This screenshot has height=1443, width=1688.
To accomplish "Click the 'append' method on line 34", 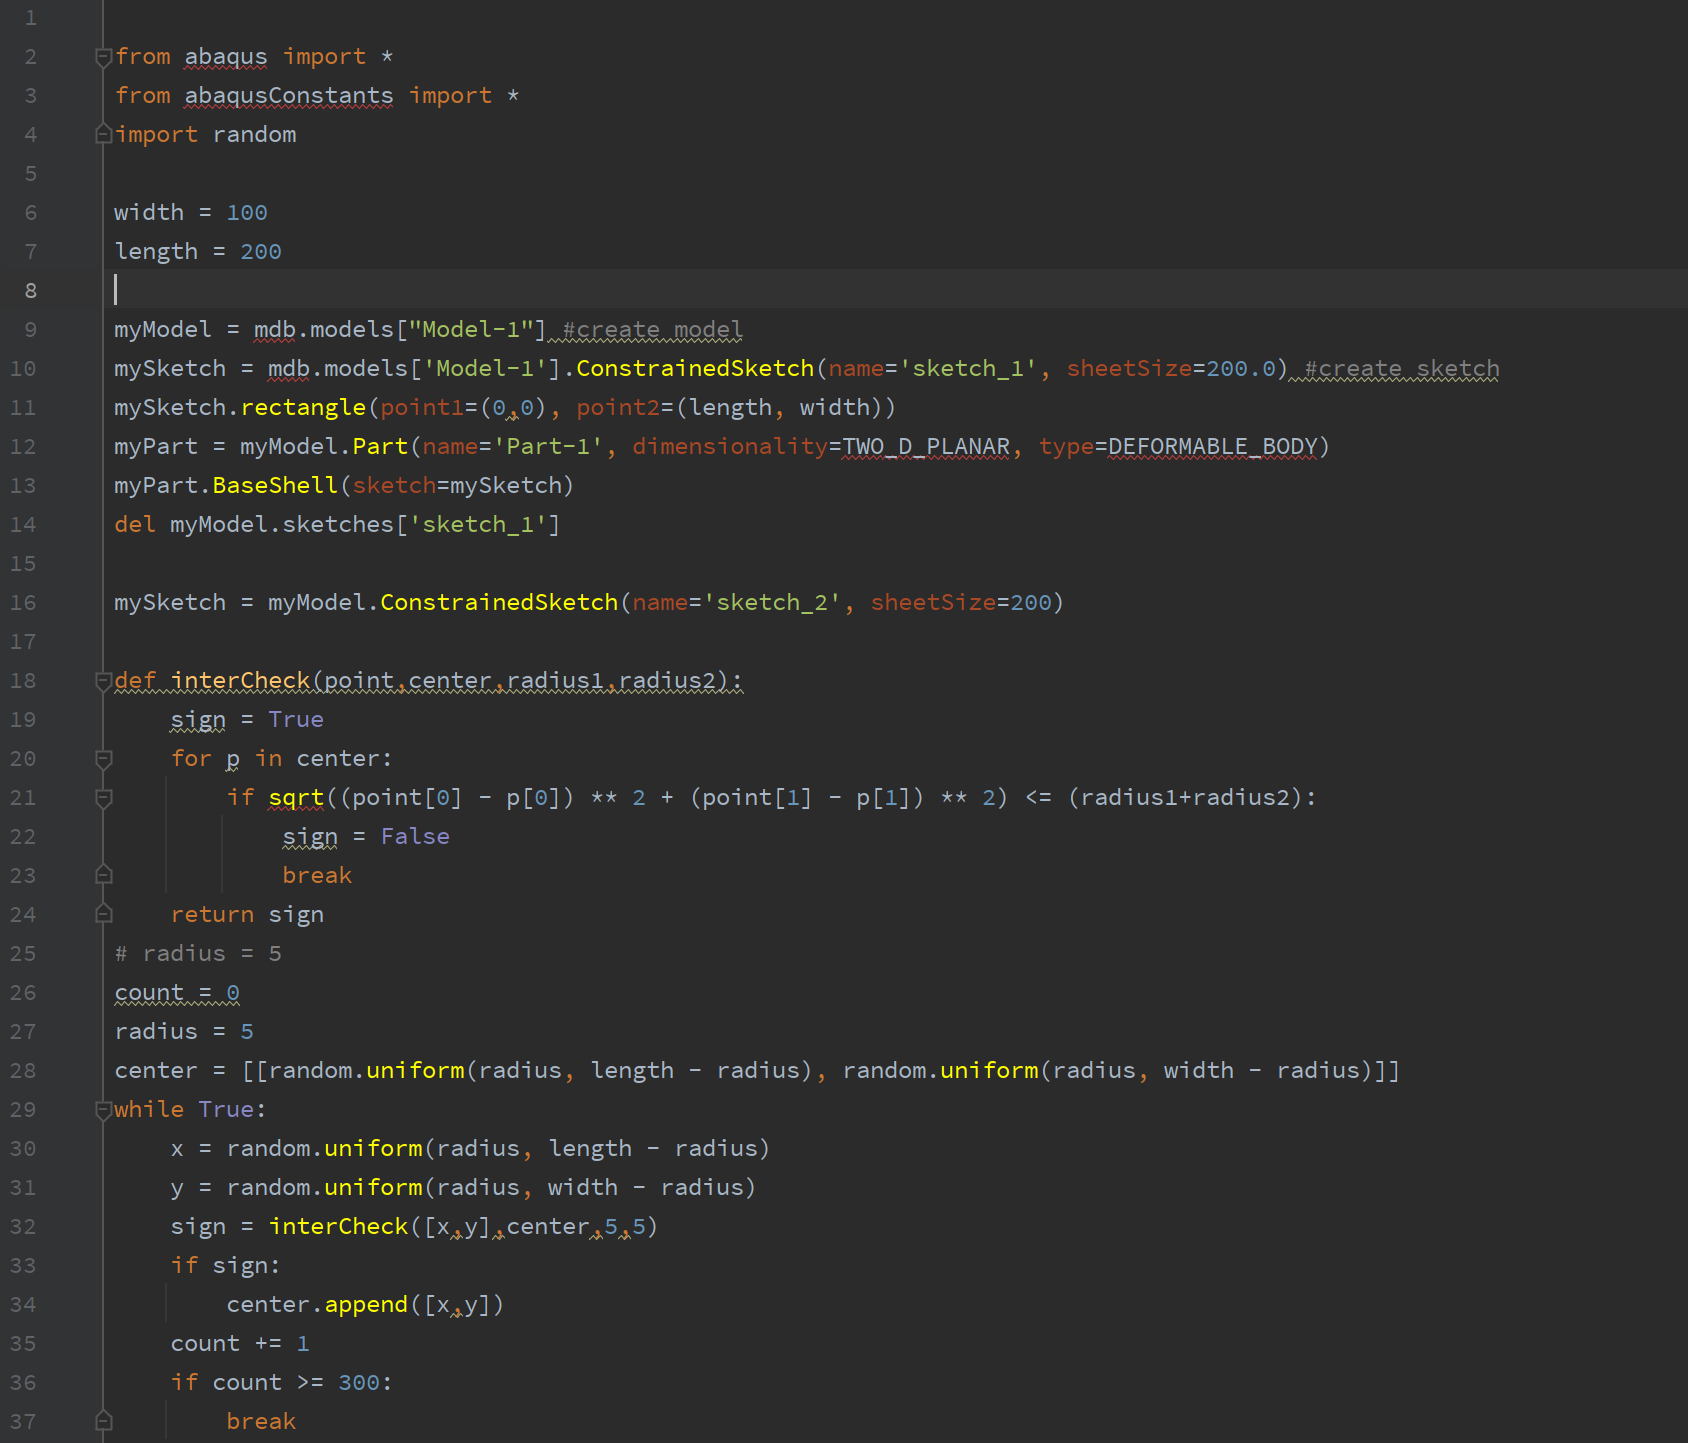I will click(x=366, y=1304).
